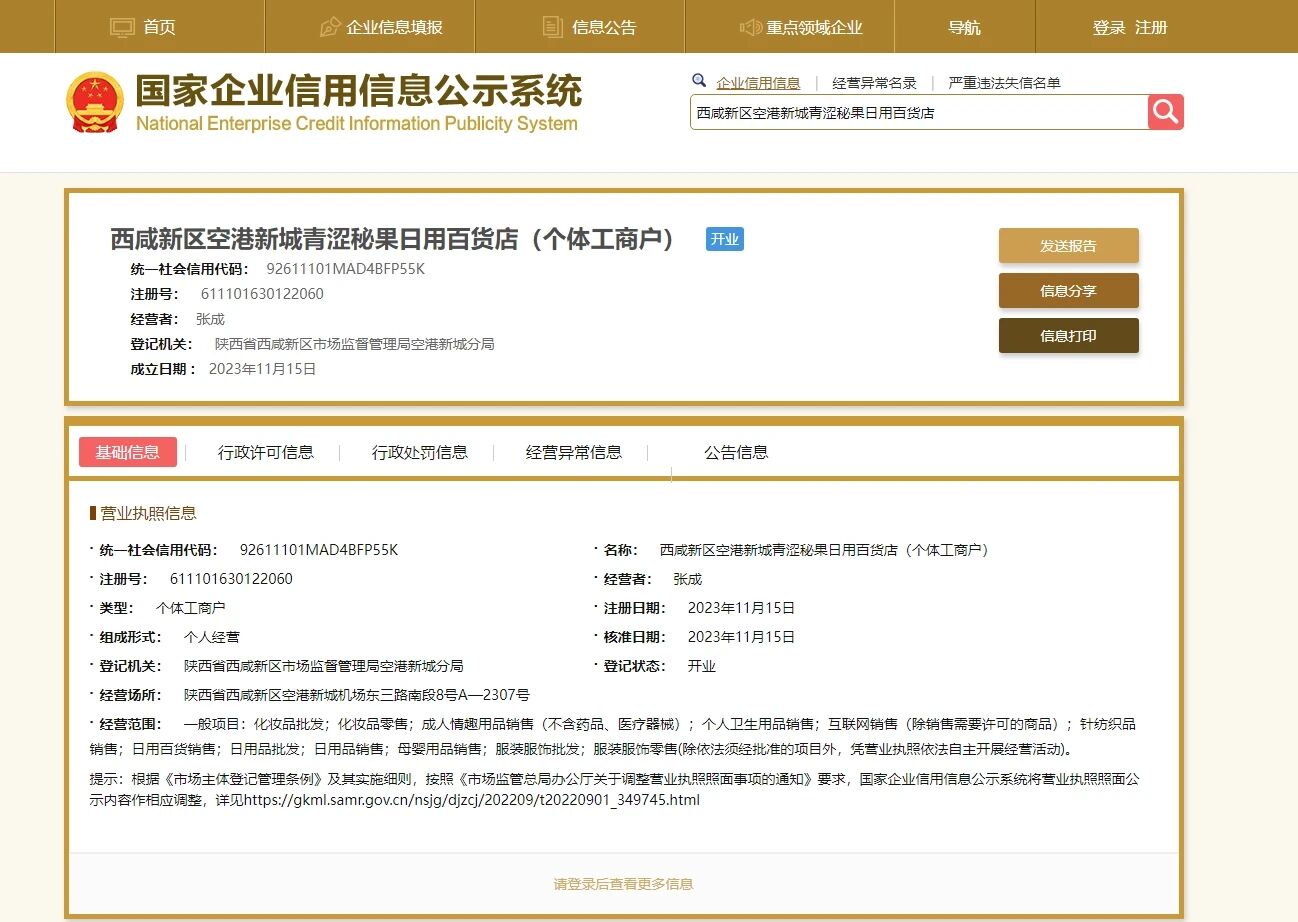Viewport: 1298px width, 922px height.
Task: Click the 注册日期 value 2023年11月15日
Action: (x=741, y=608)
